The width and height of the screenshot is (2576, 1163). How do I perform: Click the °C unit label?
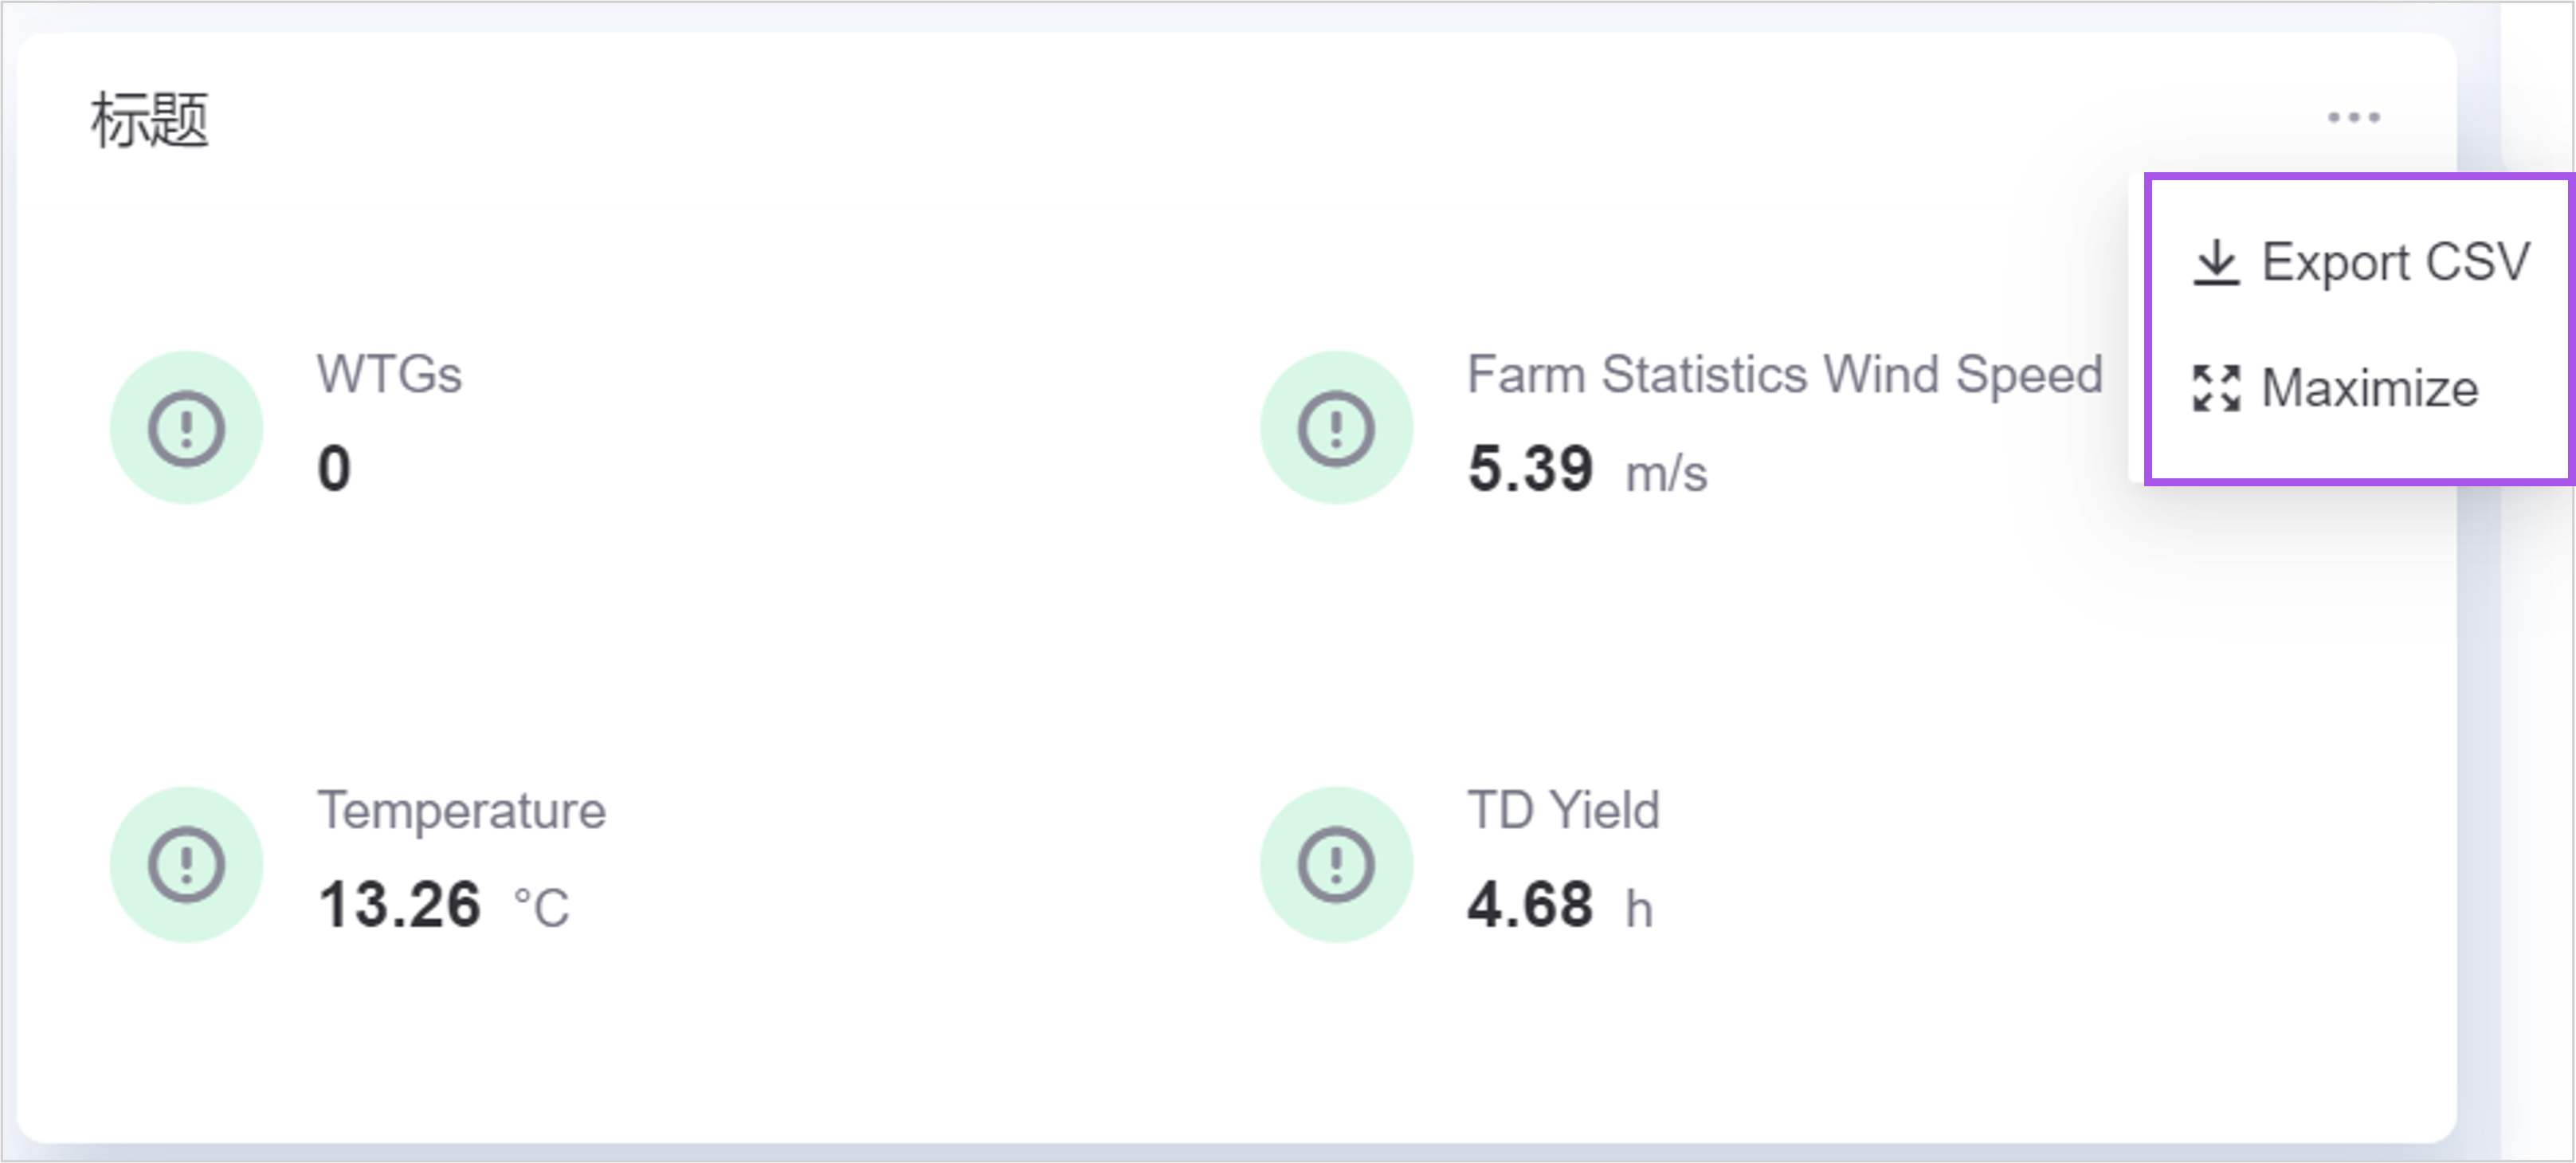click(541, 908)
